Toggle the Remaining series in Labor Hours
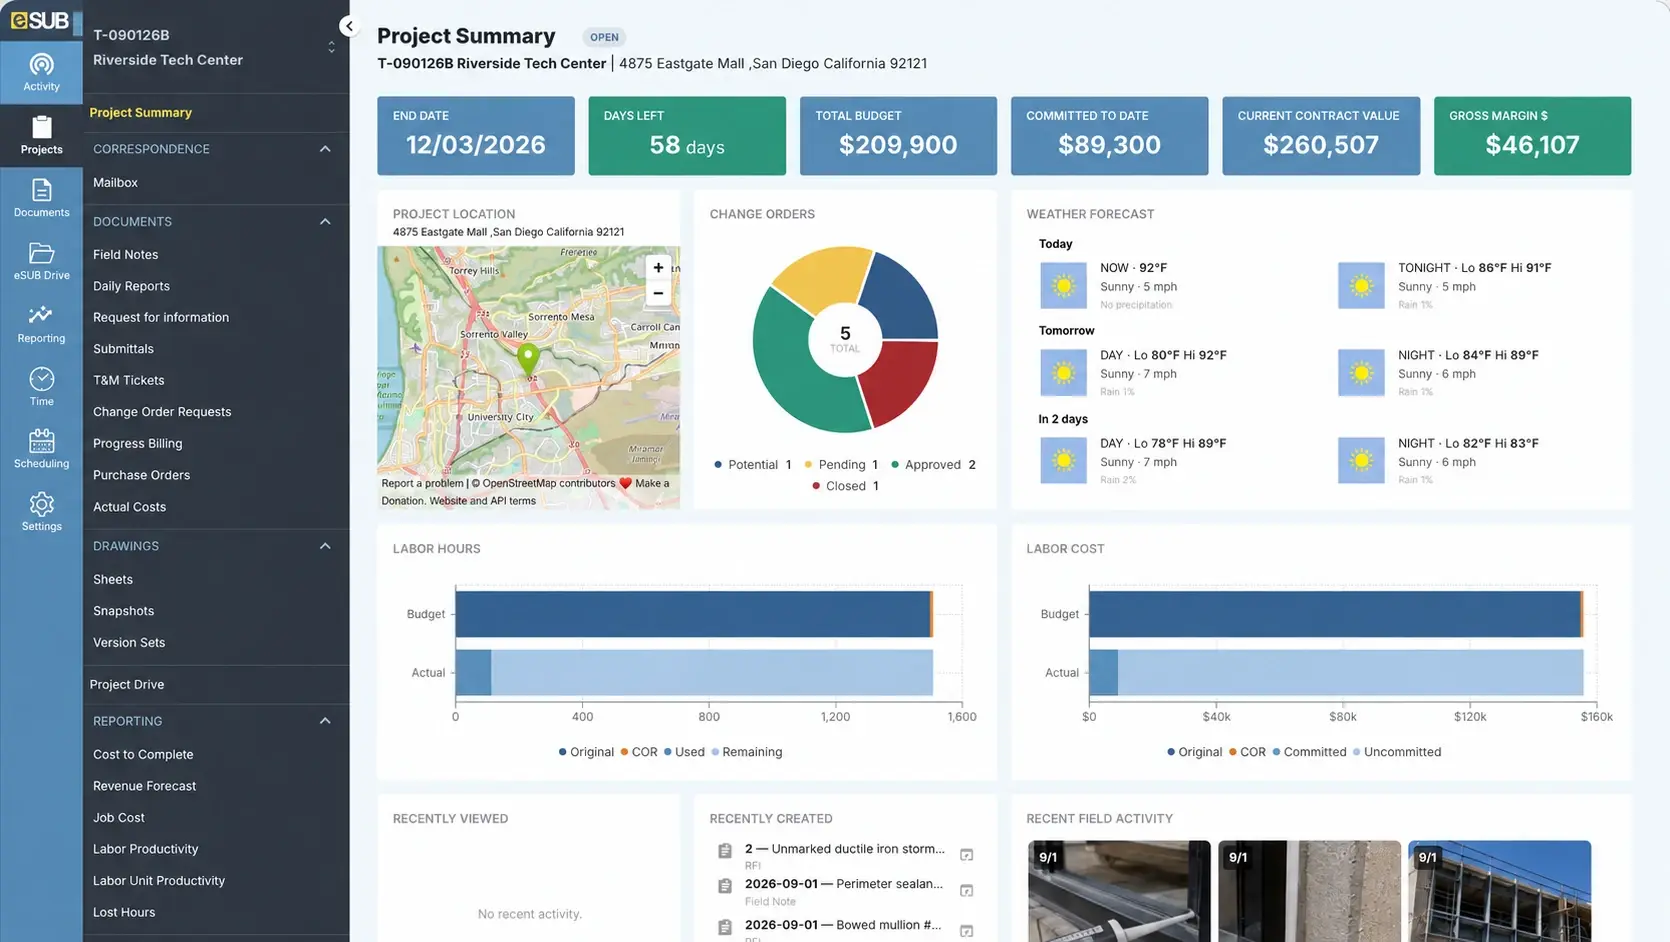1670x942 pixels. pos(747,752)
